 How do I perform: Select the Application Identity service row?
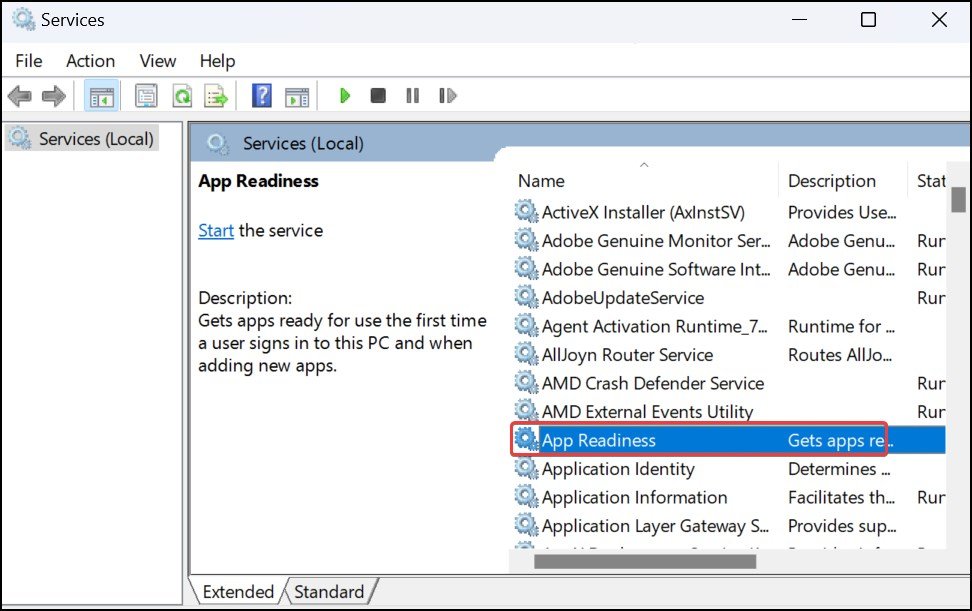click(x=618, y=469)
